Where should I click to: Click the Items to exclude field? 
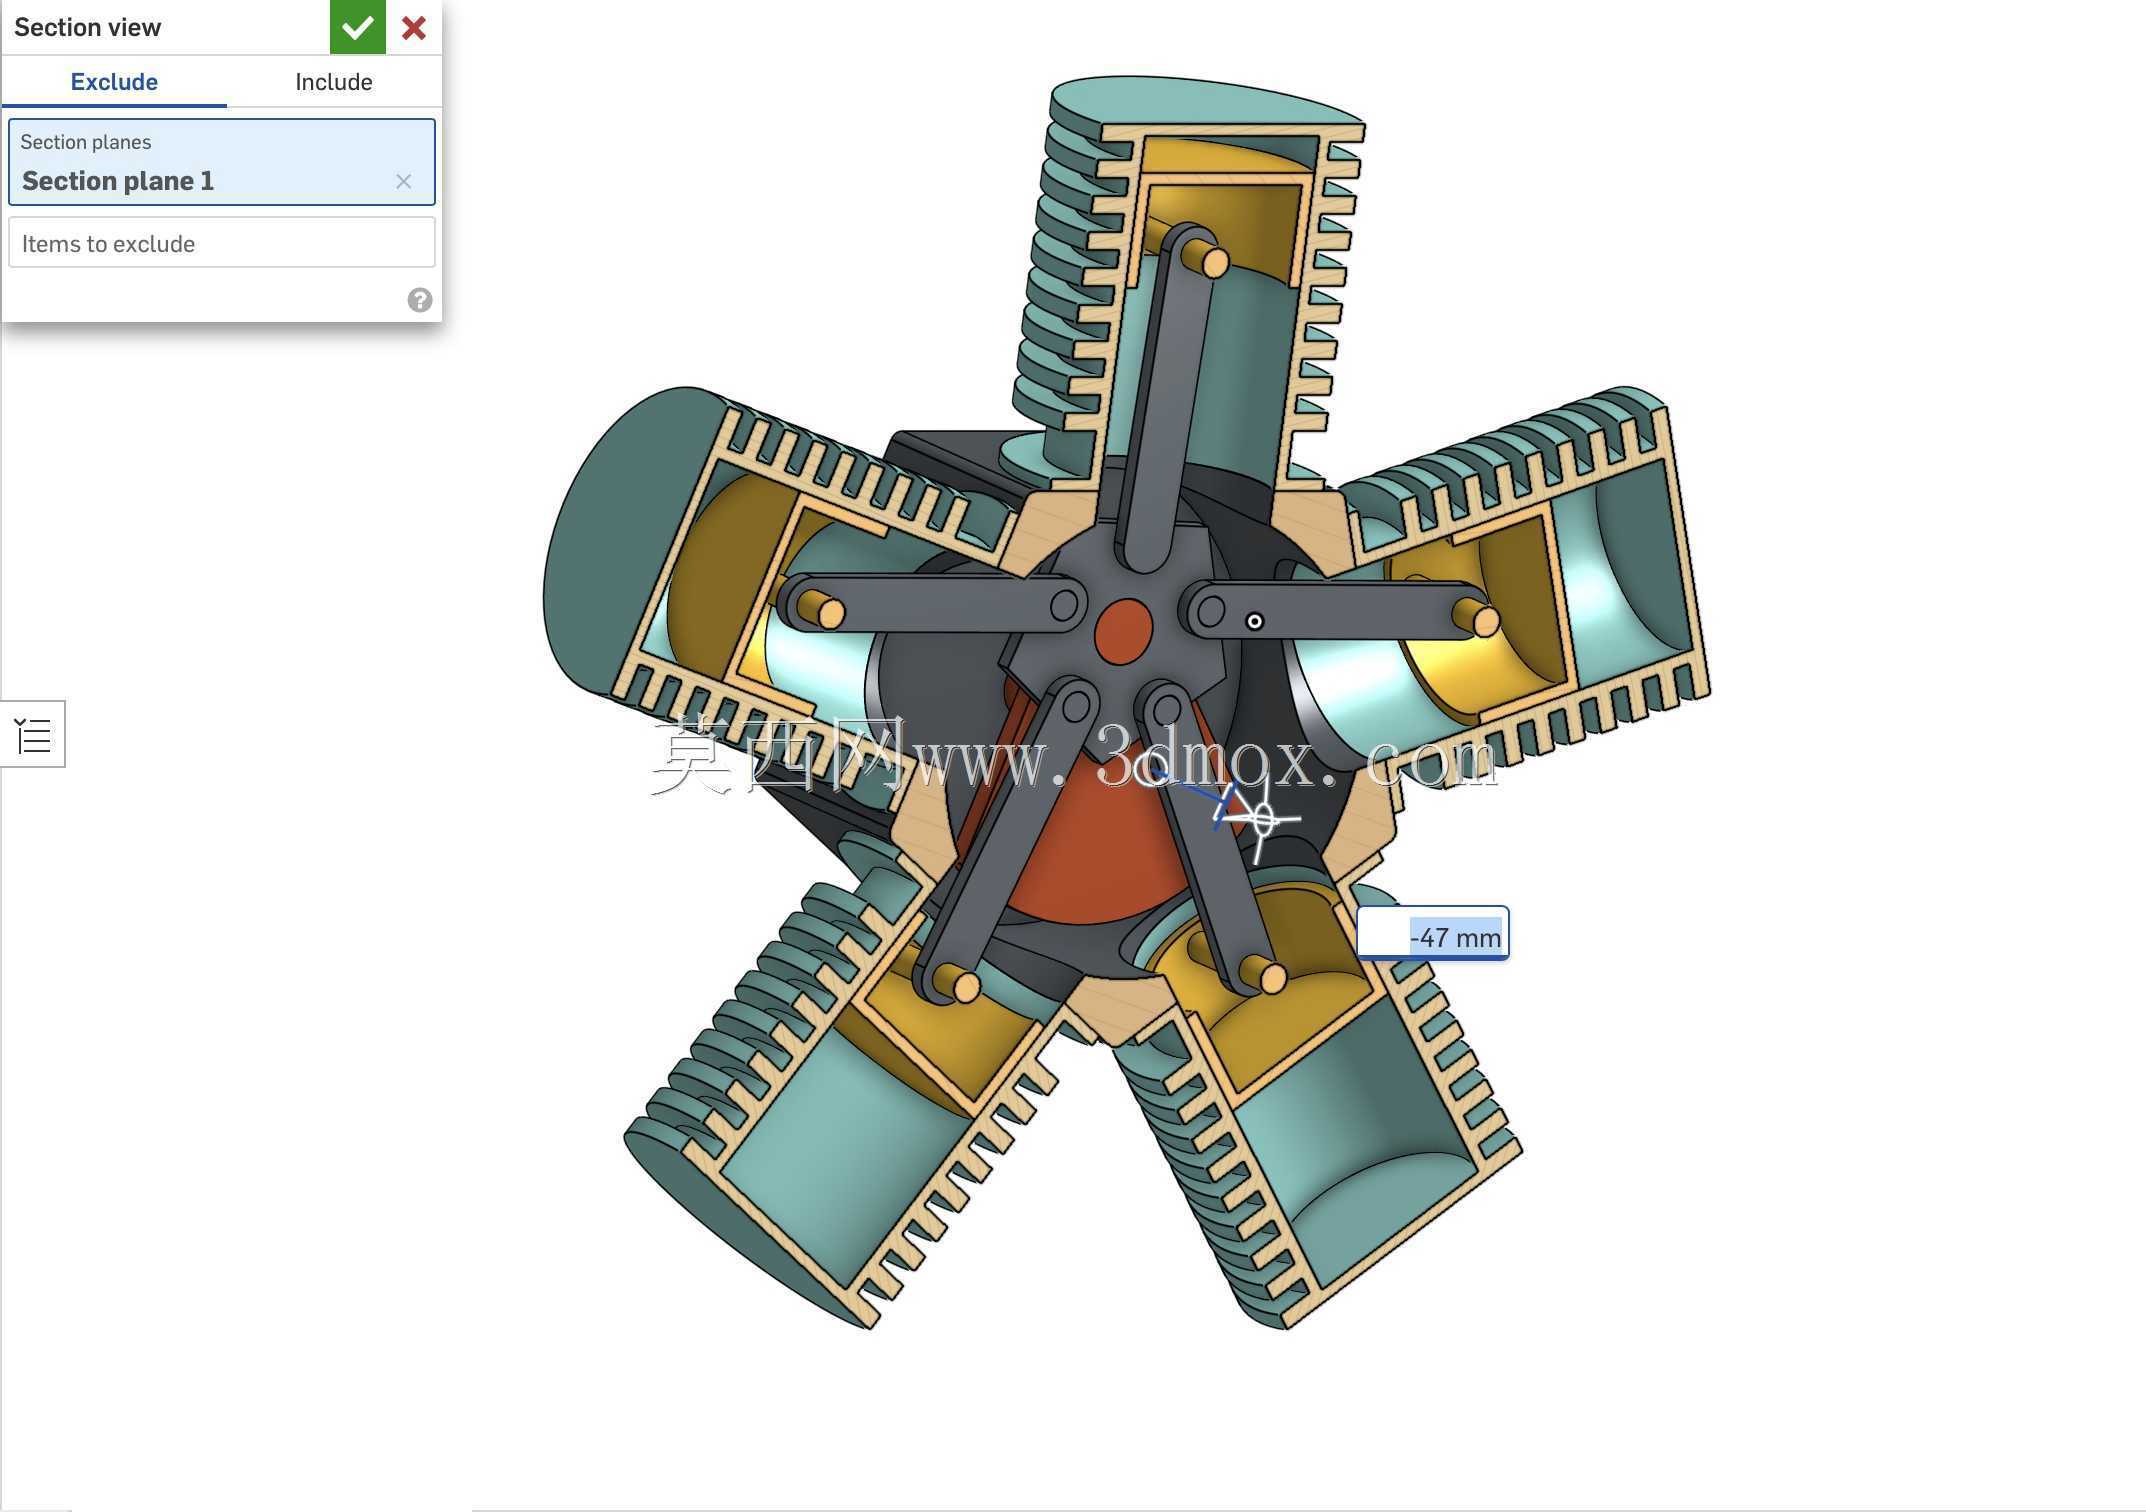pos(222,243)
